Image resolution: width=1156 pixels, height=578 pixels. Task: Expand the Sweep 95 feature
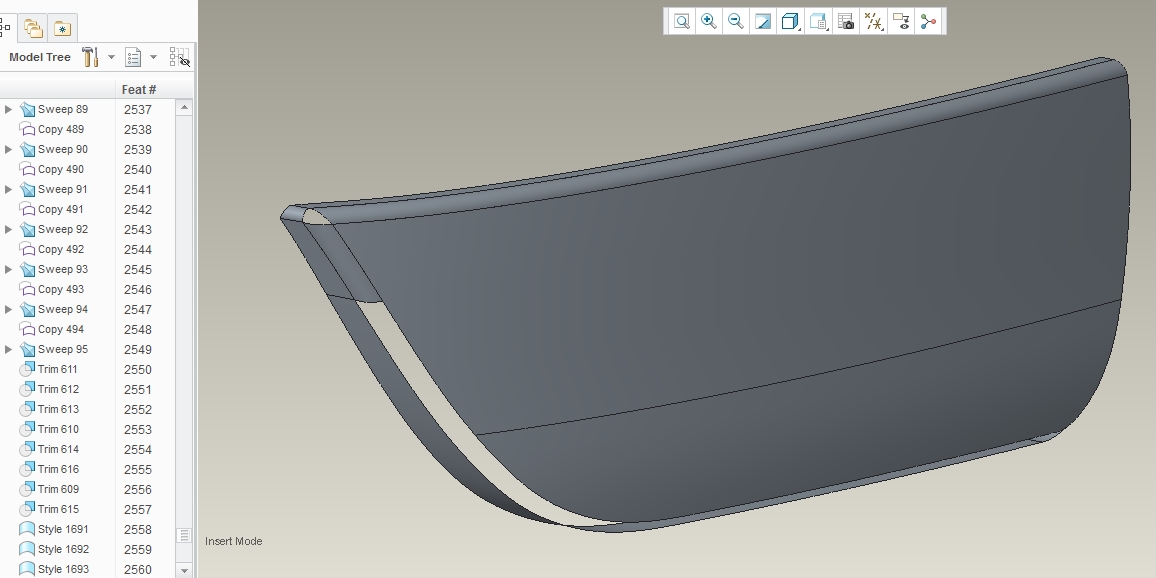tap(8, 349)
